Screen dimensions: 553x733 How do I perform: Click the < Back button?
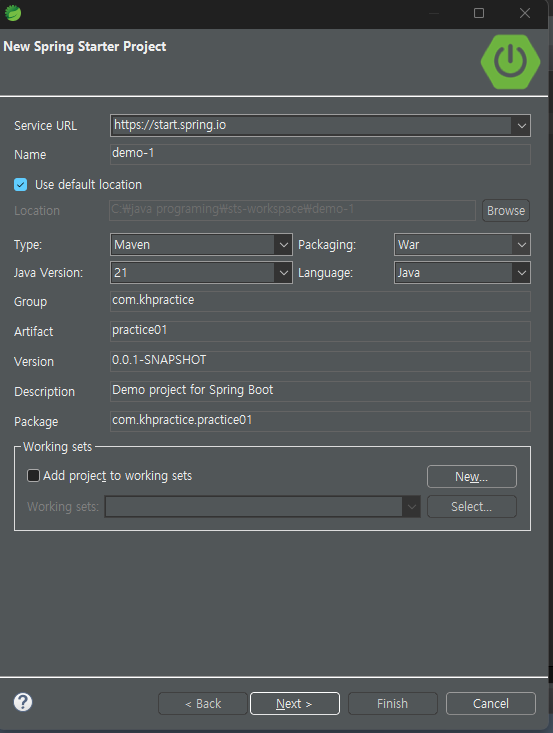coord(202,704)
